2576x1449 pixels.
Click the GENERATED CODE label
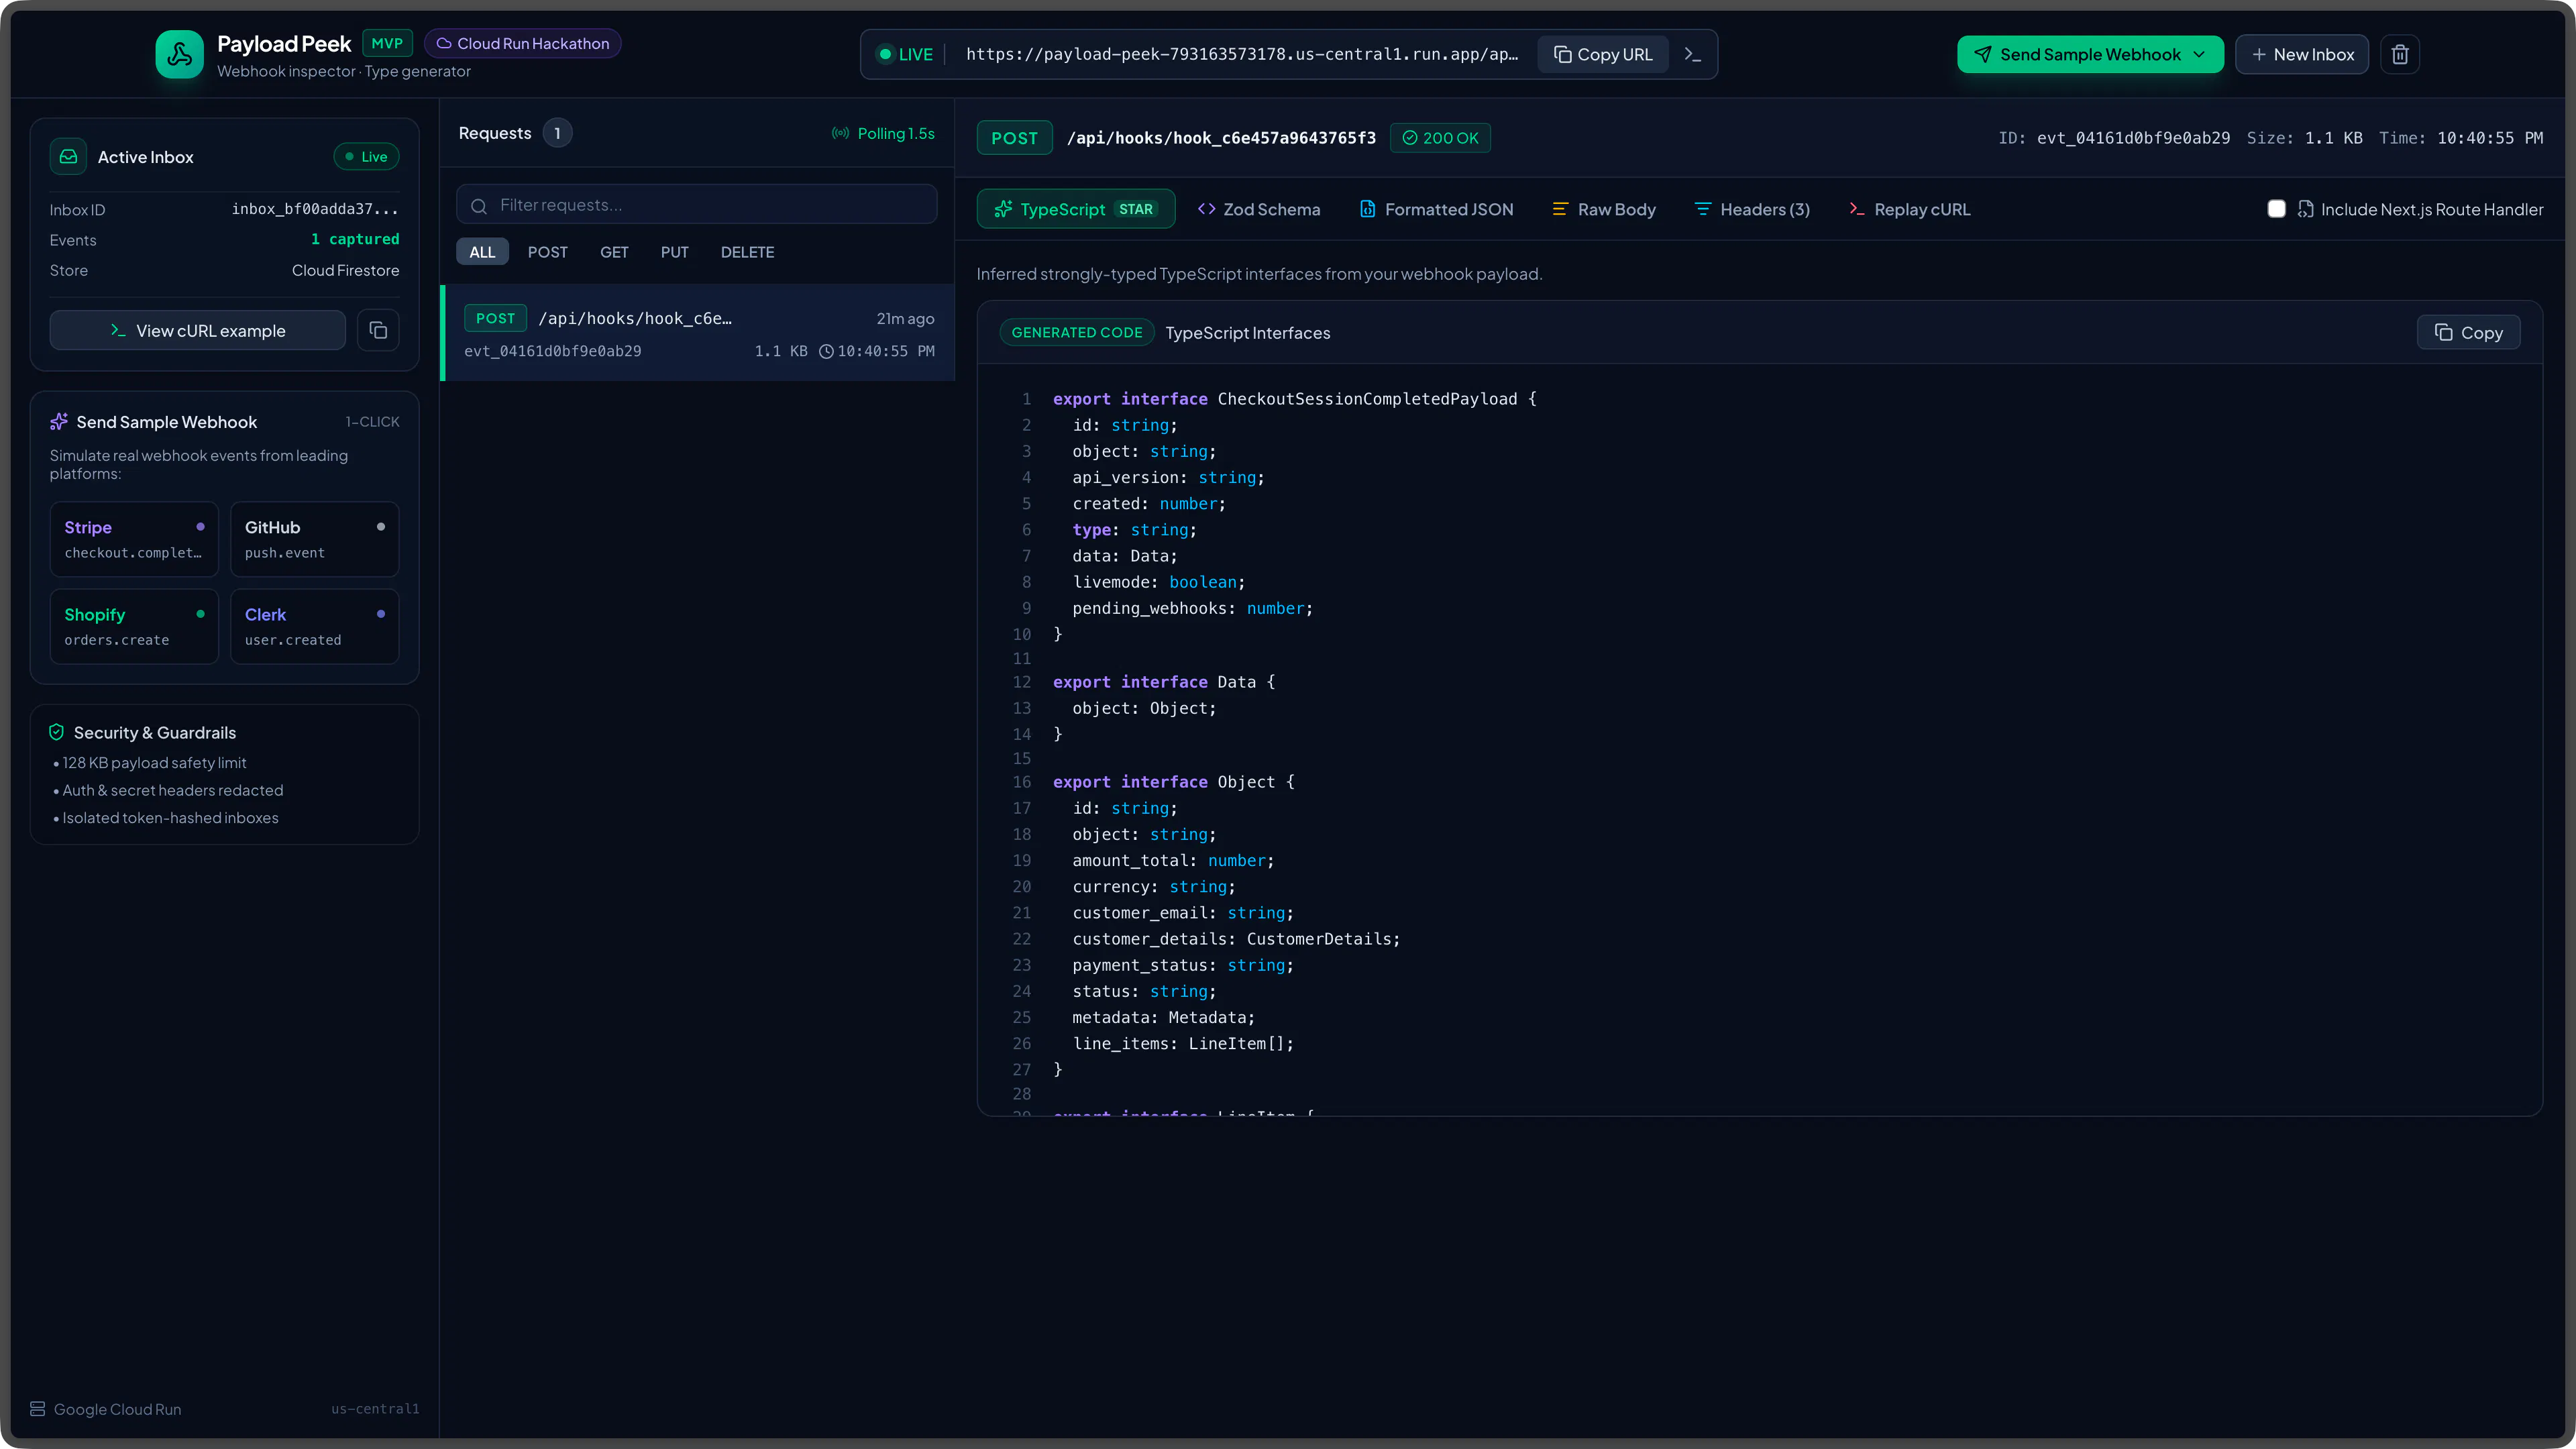[1076, 332]
